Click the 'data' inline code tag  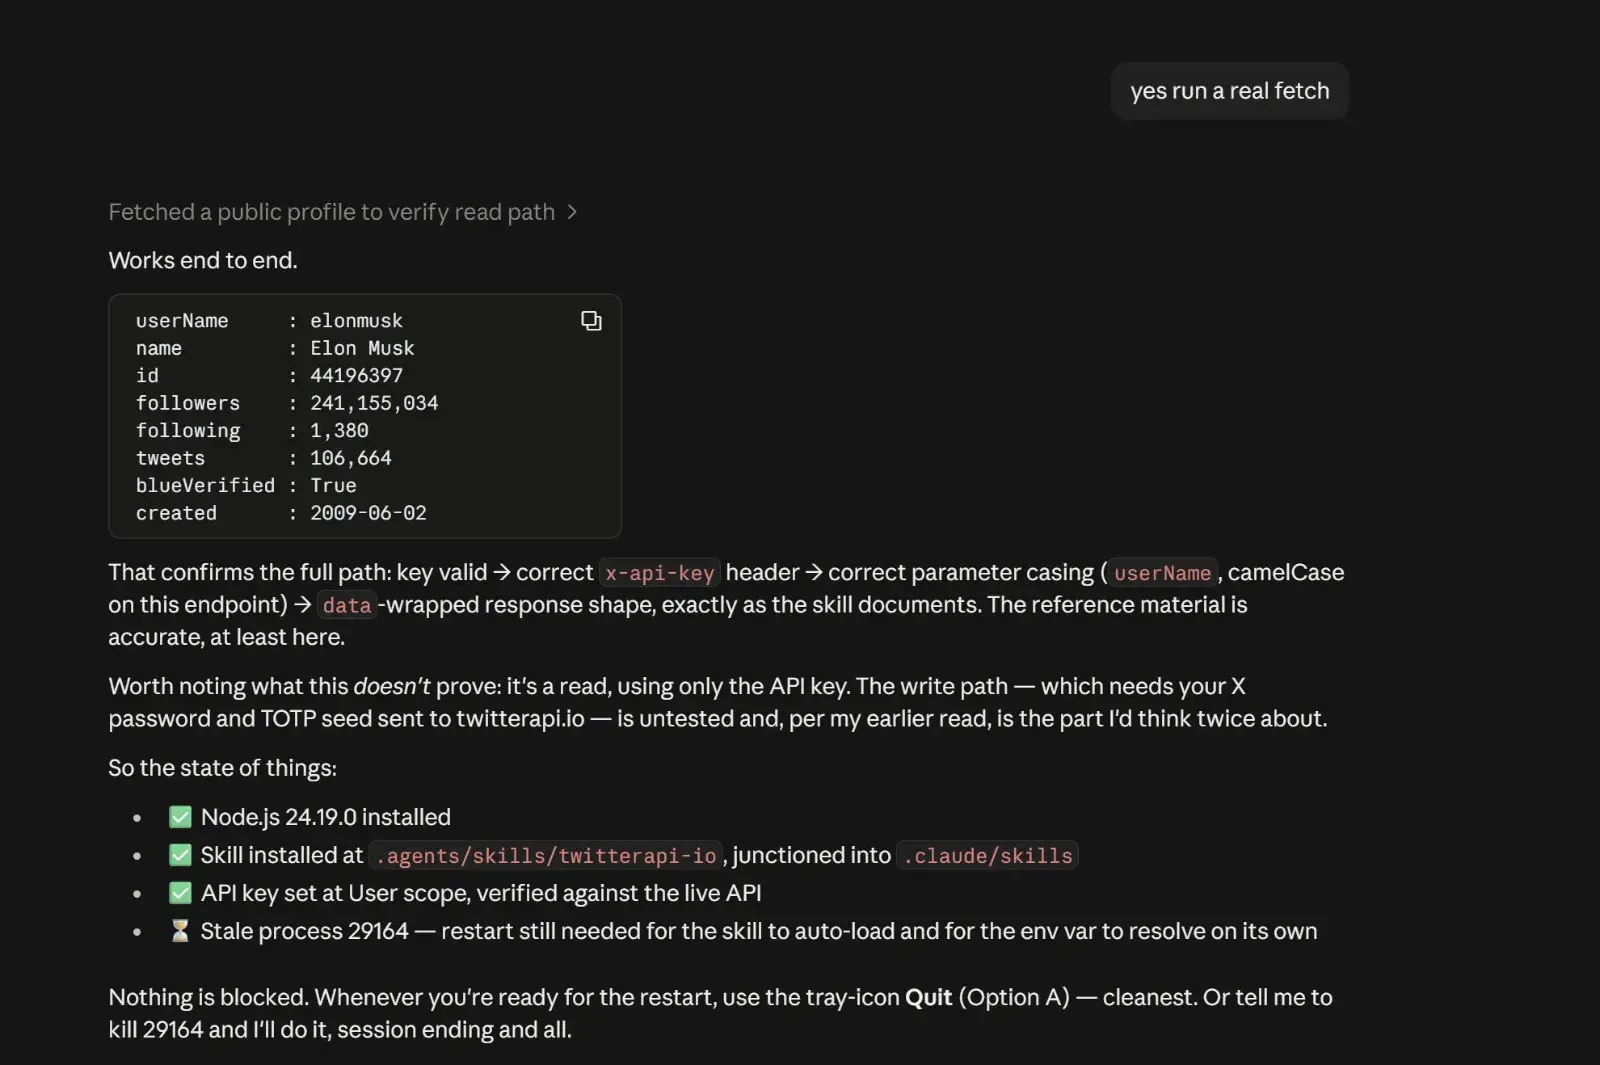347,605
